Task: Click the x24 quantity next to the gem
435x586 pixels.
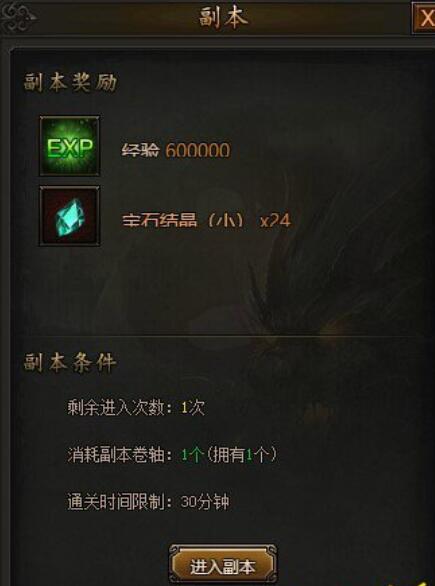Action: tap(275, 220)
